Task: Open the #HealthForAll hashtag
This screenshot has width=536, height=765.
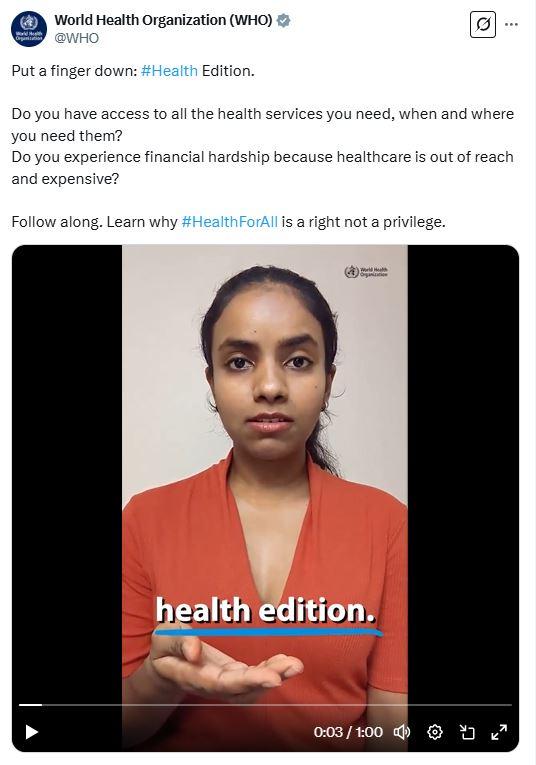Action: point(229,222)
